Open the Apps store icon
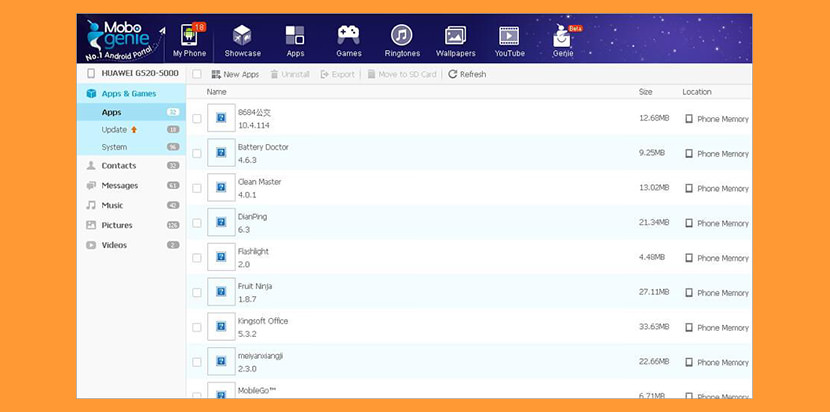Image resolution: width=830 pixels, height=412 pixels. (x=295, y=41)
